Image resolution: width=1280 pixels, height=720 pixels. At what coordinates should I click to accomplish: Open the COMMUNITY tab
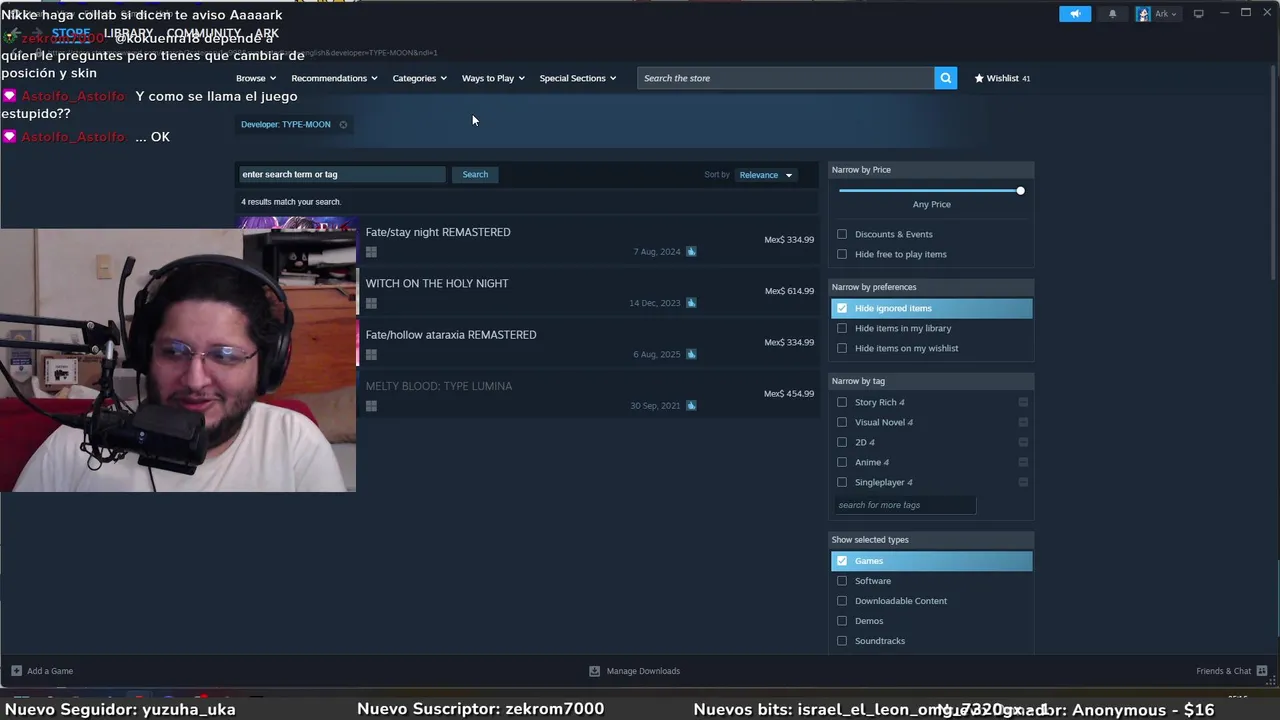point(204,33)
